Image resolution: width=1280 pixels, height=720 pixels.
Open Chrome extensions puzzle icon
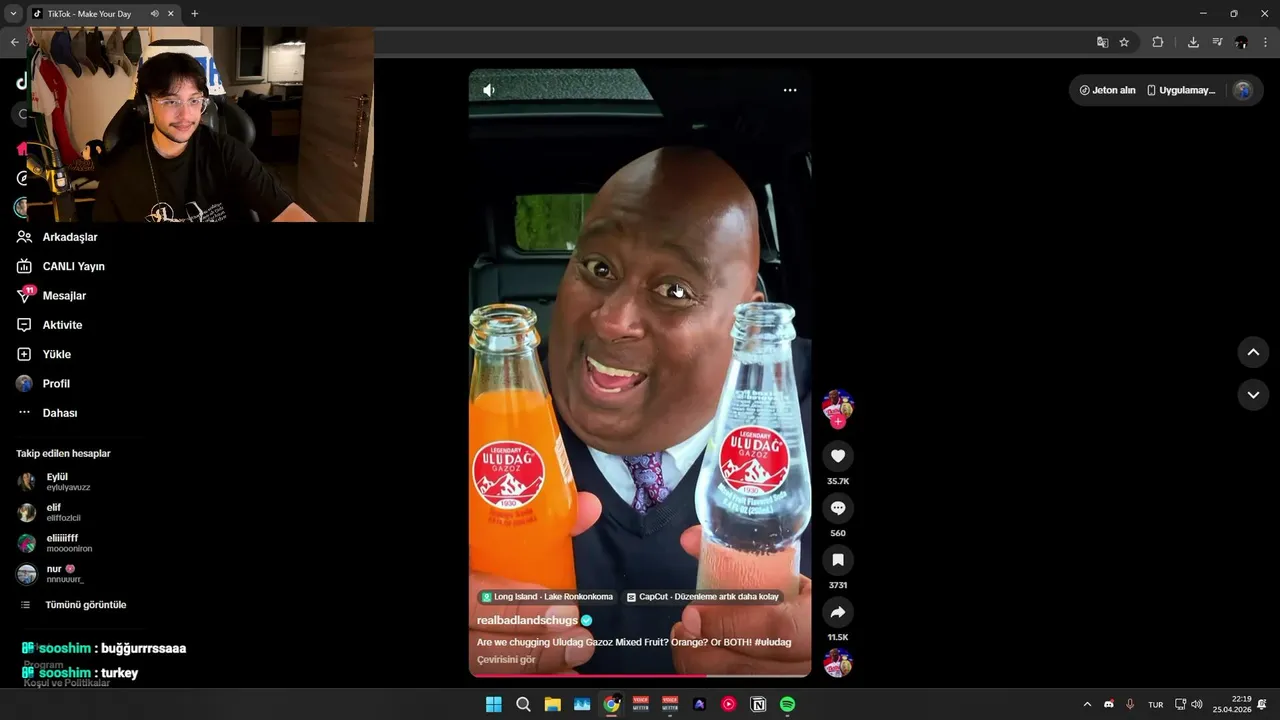click(x=1158, y=42)
